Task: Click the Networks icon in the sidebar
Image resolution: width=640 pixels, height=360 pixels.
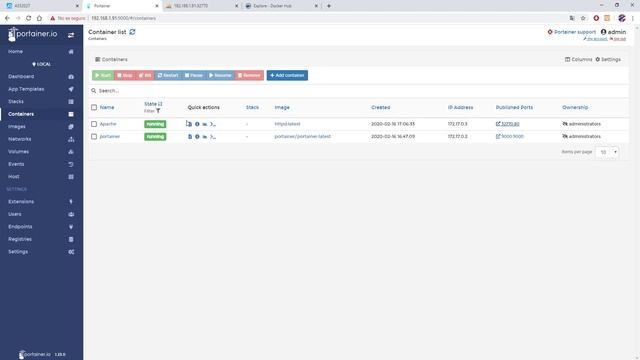Action: click(x=71, y=139)
